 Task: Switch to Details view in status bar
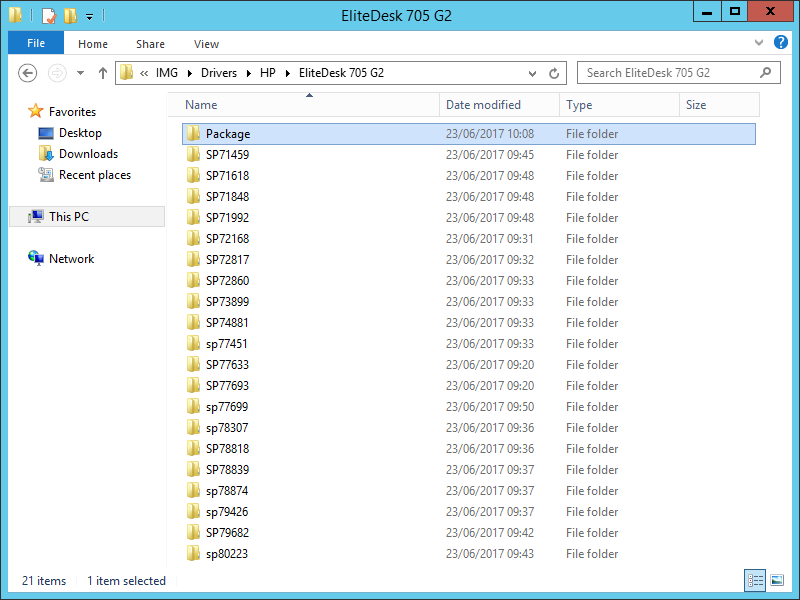pyautogui.click(x=755, y=580)
